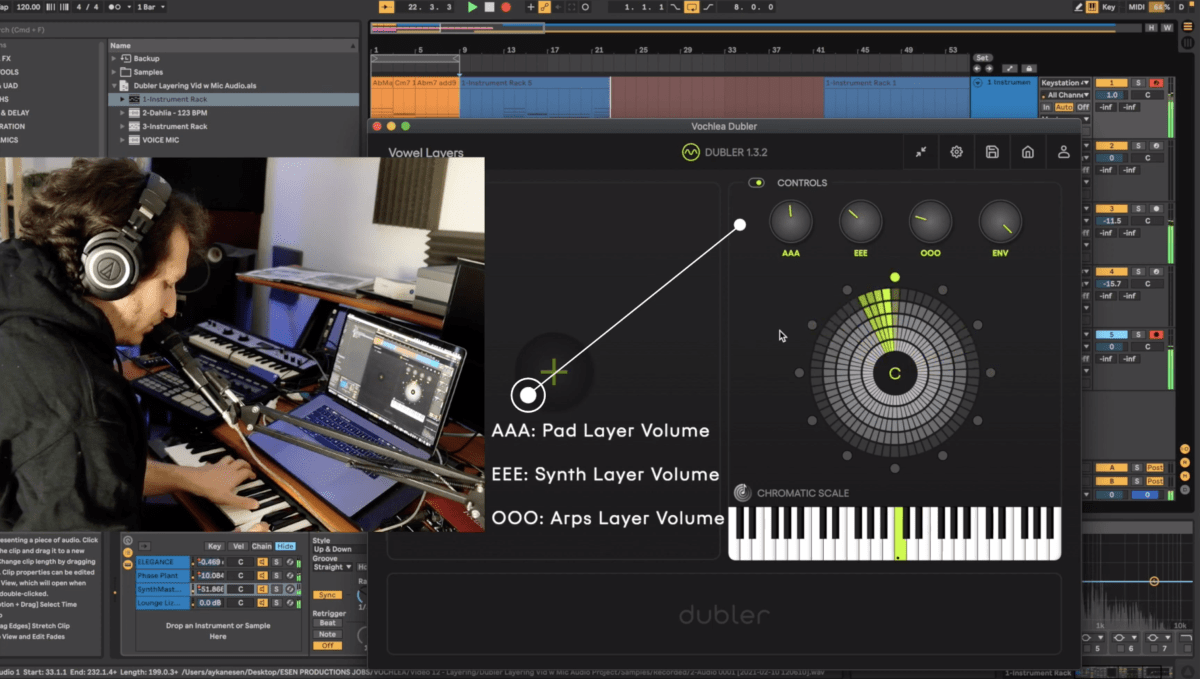Toggle the computer MIDI keyboard icon
The image size is (1200, 679).
coord(1090,7)
